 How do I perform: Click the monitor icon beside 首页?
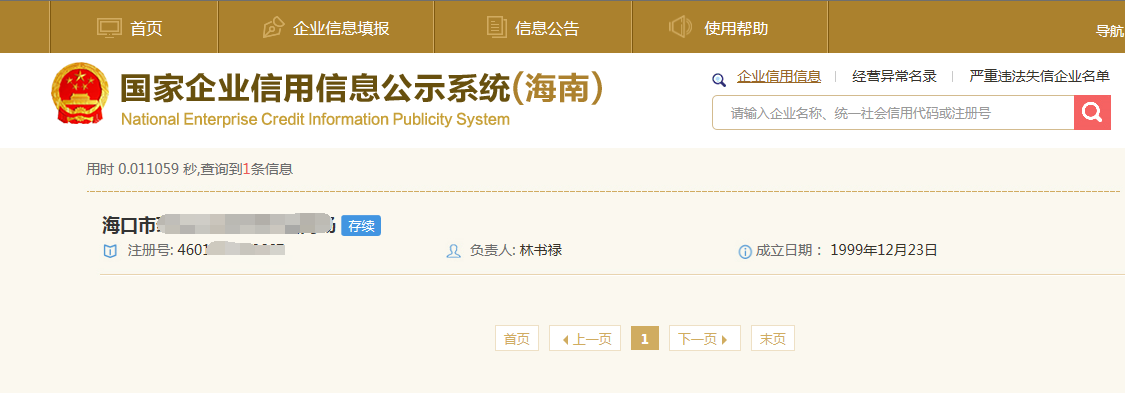109,28
